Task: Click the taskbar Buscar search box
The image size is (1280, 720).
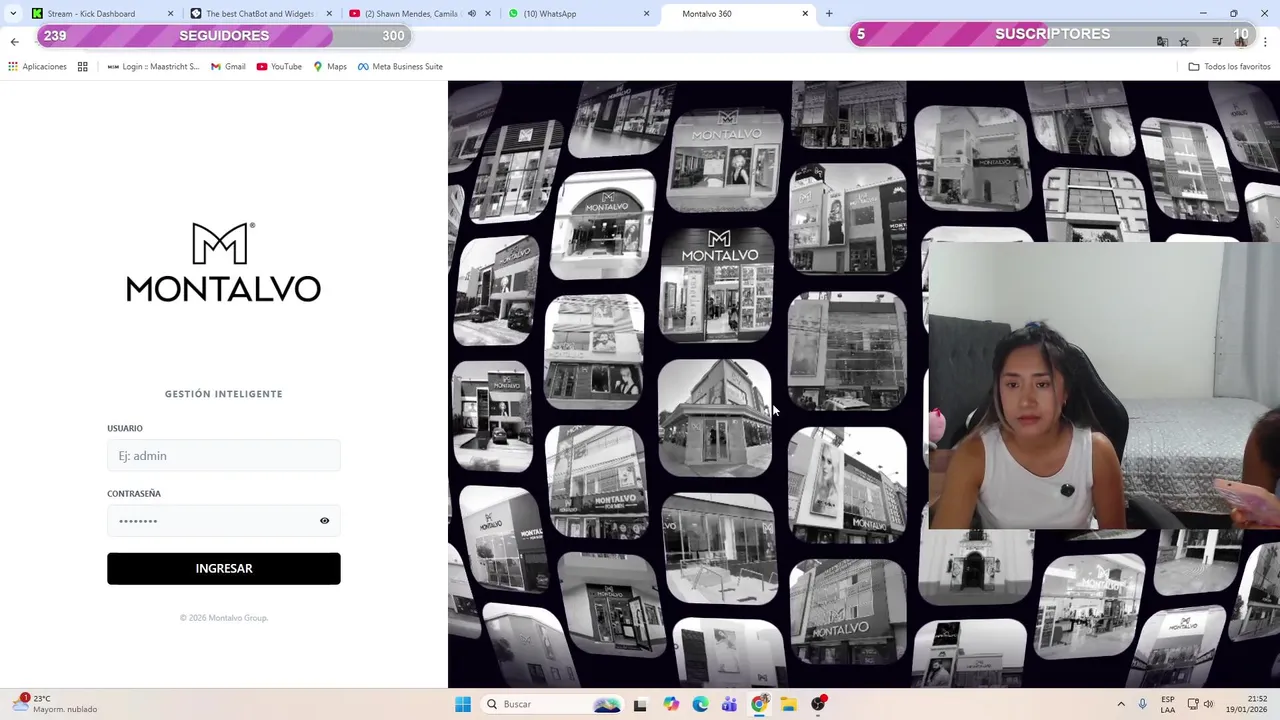Action: click(x=553, y=704)
